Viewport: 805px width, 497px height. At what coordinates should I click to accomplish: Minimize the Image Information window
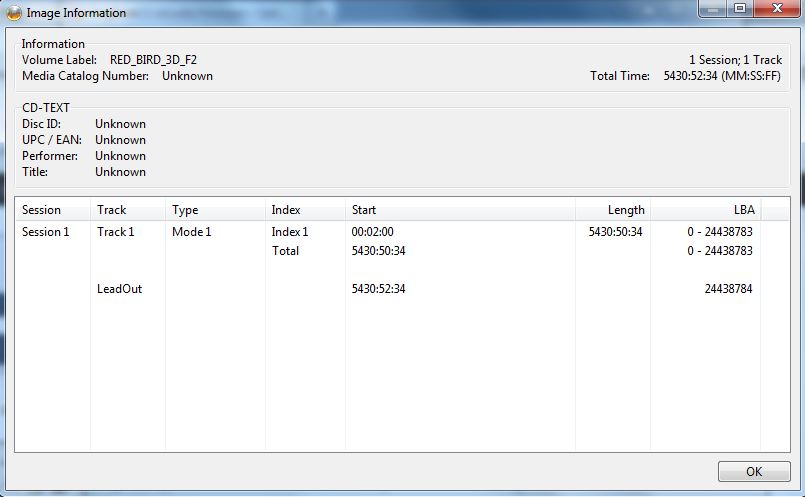click(713, 9)
